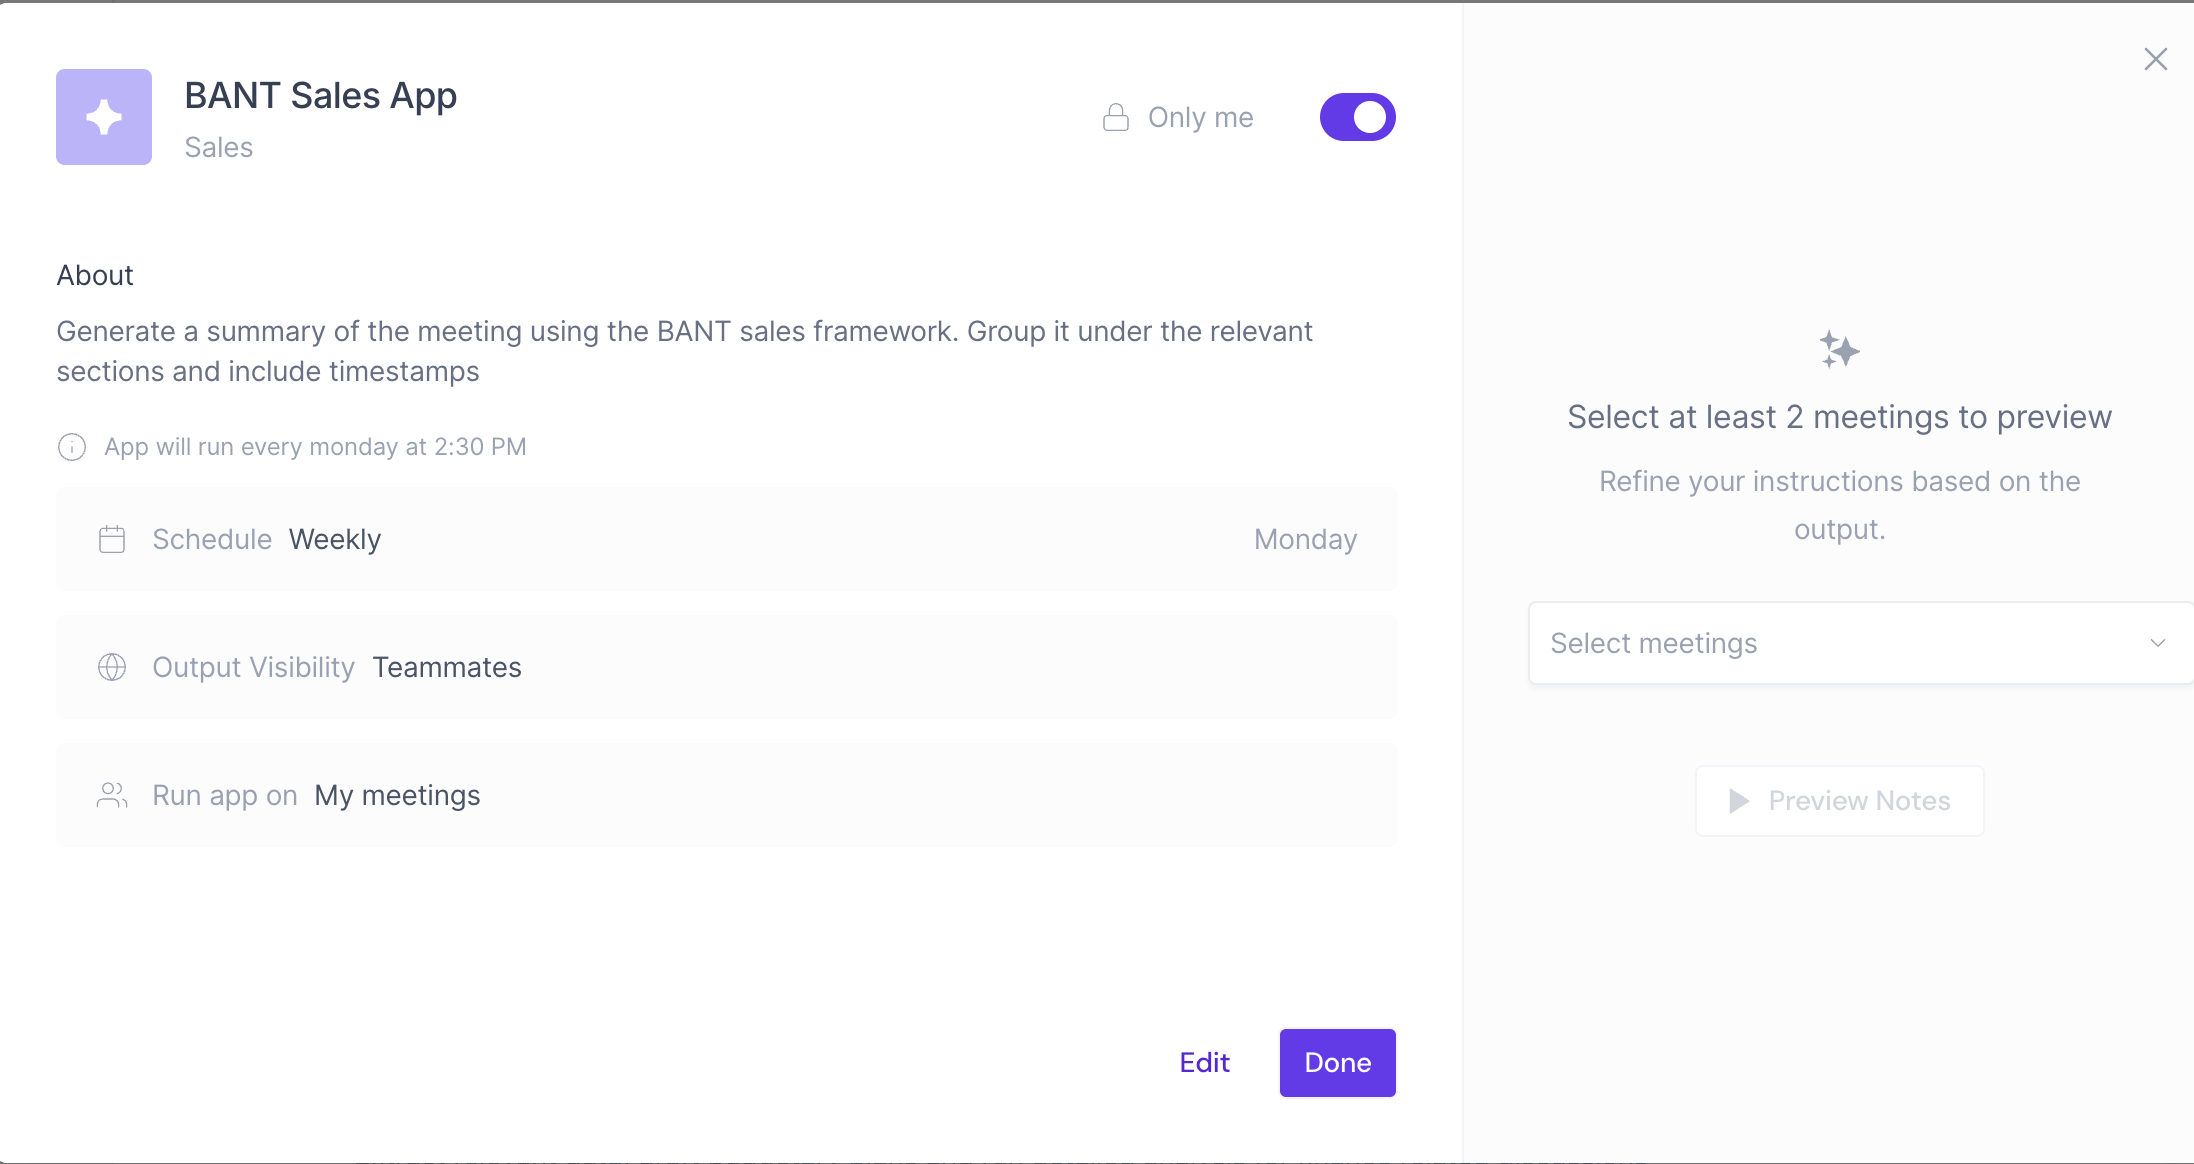Image resolution: width=2194 pixels, height=1164 pixels.
Task: Toggle the app enabled switch off
Action: pos(1357,117)
